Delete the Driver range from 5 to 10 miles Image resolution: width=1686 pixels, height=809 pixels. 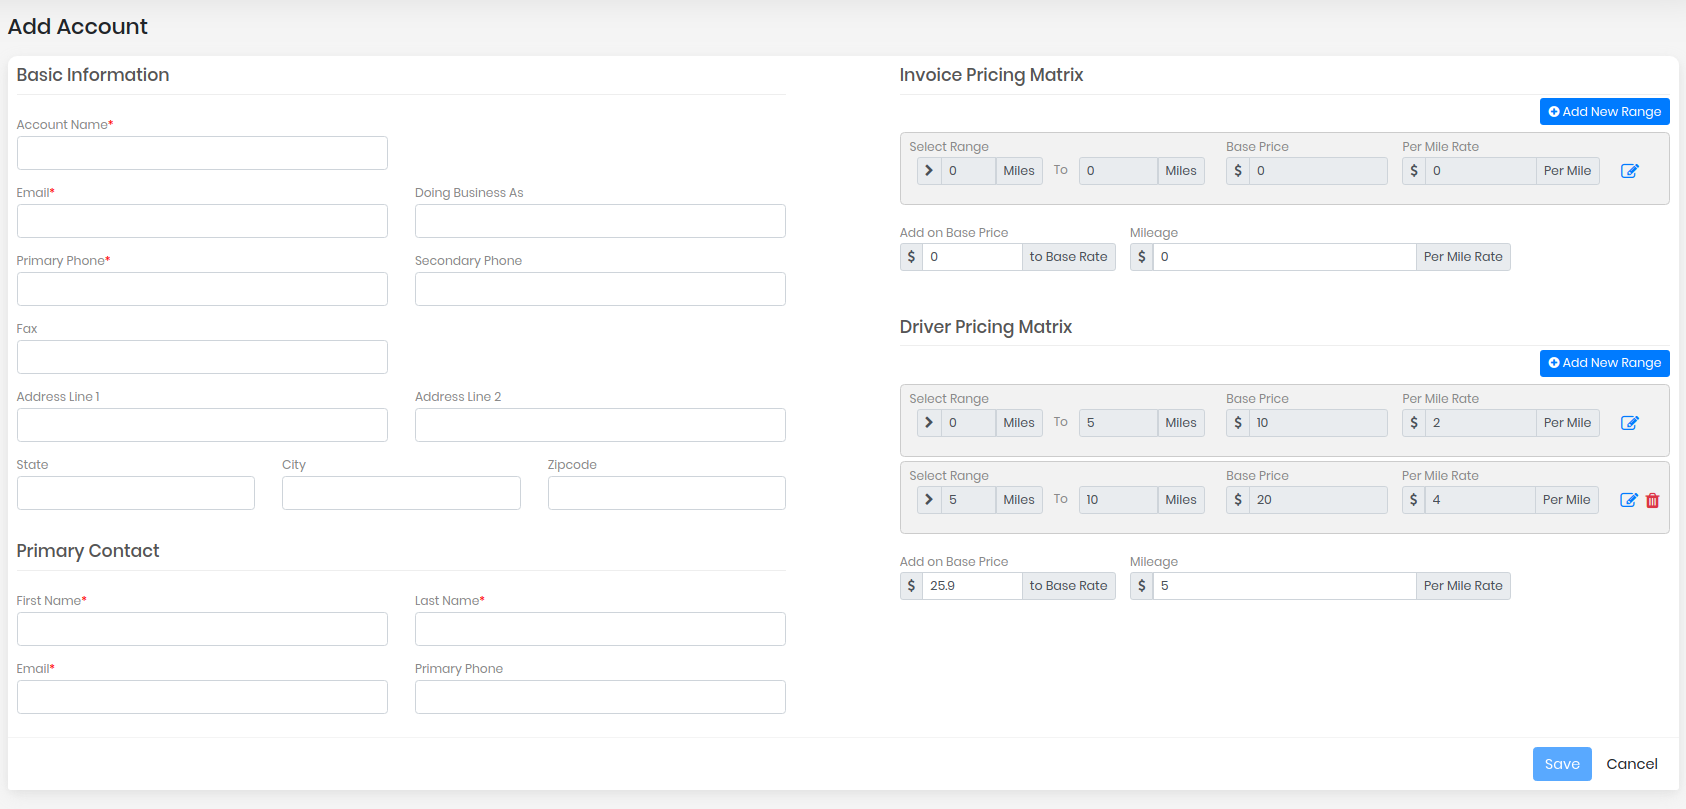(1652, 500)
